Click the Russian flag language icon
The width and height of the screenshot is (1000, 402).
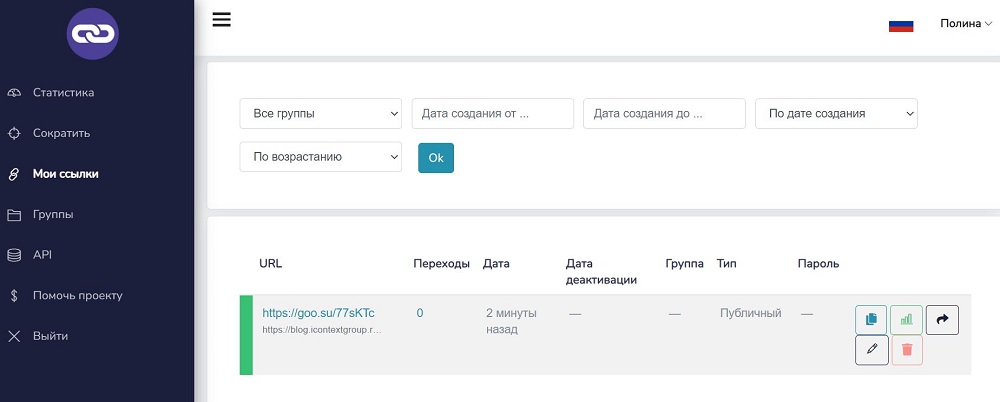point(901,26)
